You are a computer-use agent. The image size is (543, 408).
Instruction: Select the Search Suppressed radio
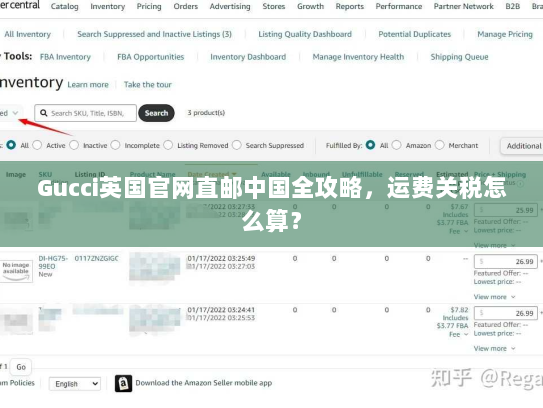(237, 145)
